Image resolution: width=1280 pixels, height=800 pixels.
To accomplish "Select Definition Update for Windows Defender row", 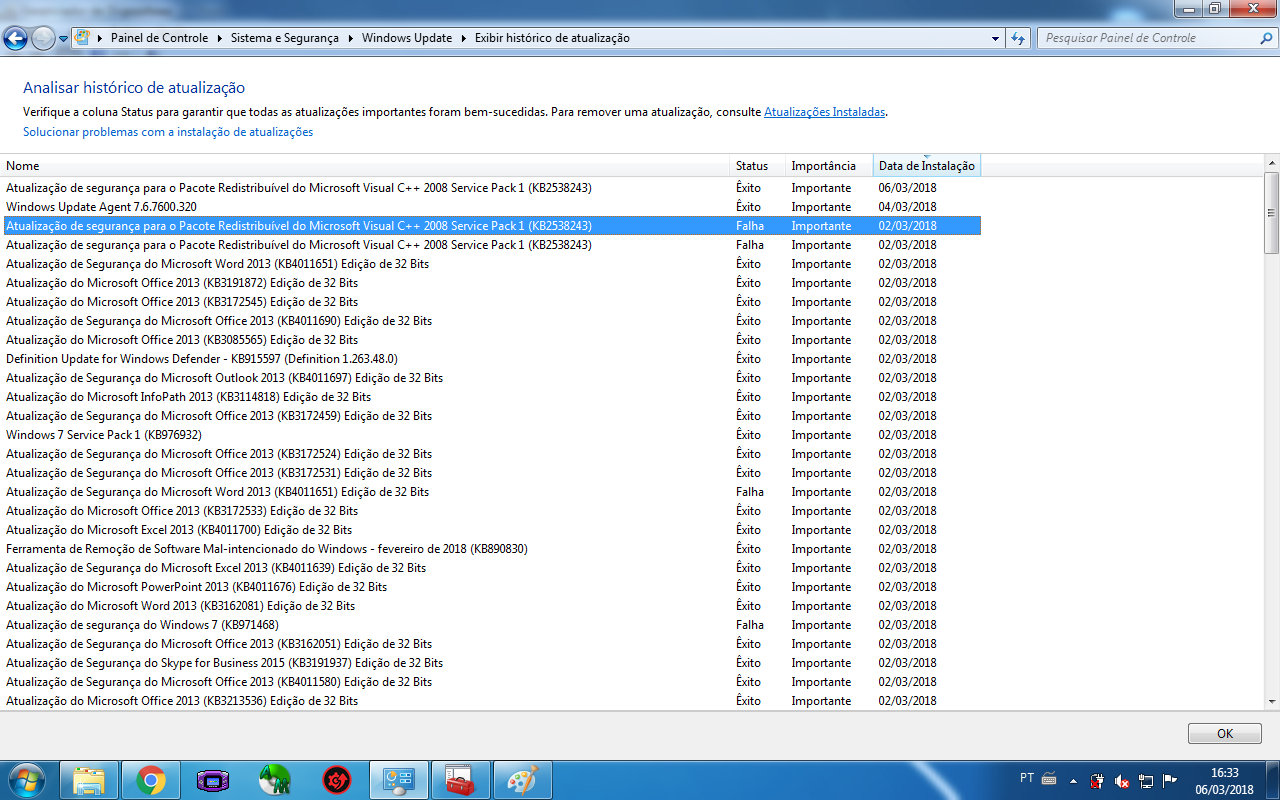I will 492,359.
